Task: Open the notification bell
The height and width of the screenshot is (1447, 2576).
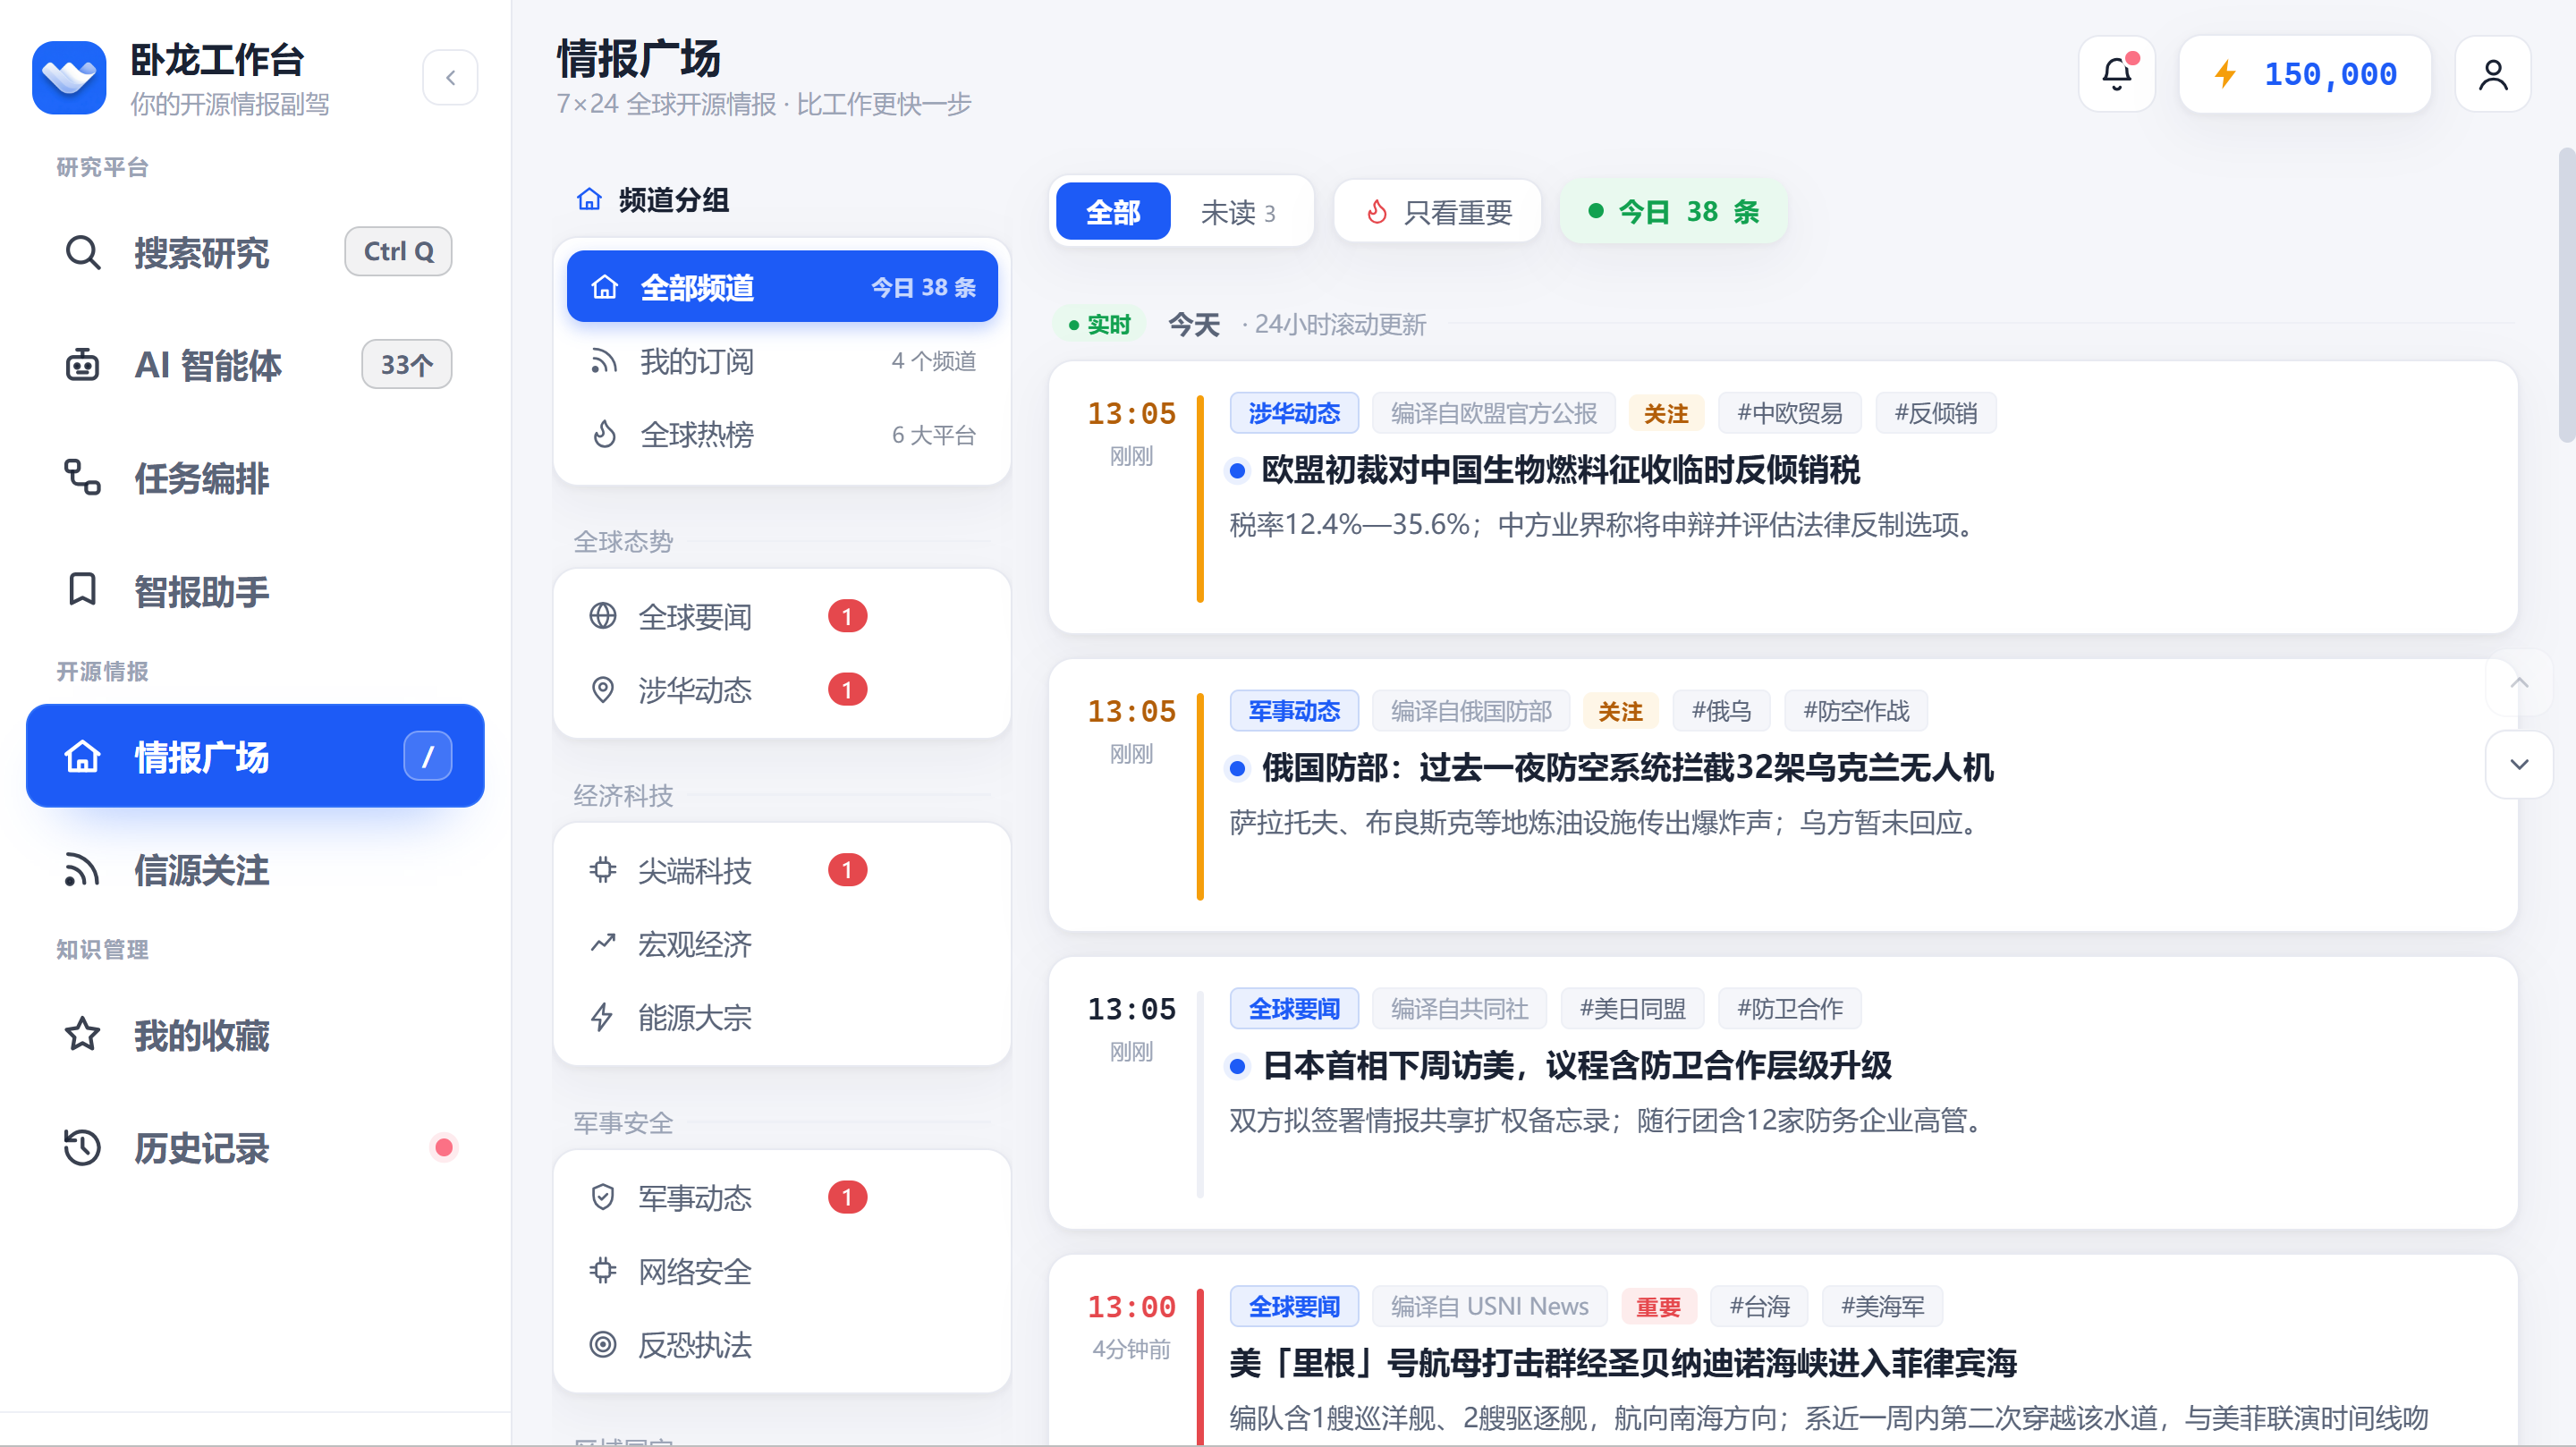Action: coord(2116,74)
